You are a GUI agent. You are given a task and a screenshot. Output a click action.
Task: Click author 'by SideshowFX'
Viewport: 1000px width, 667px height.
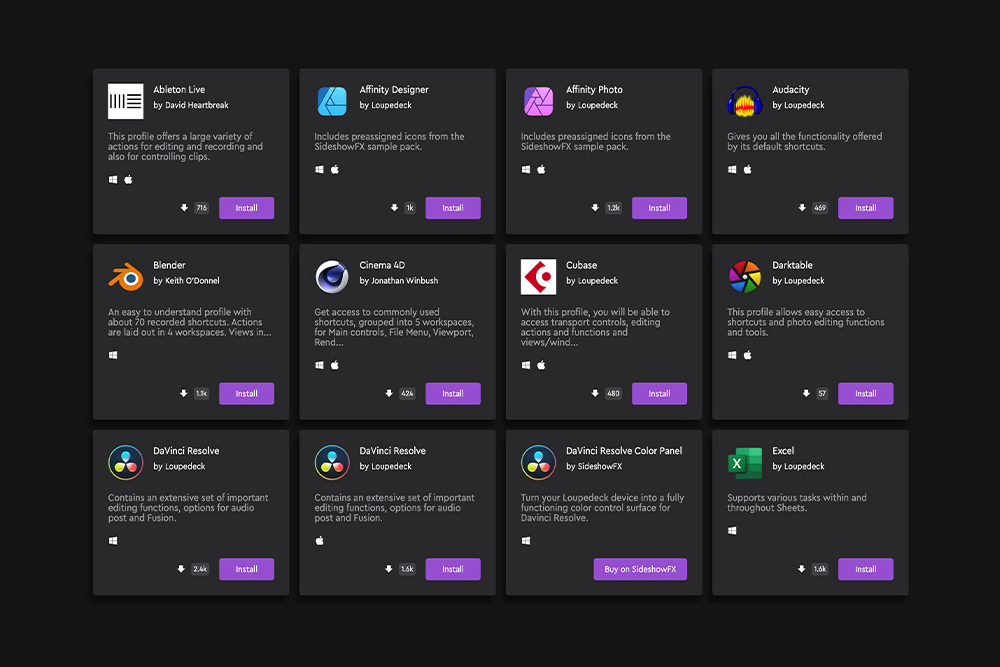click(594, 466)
